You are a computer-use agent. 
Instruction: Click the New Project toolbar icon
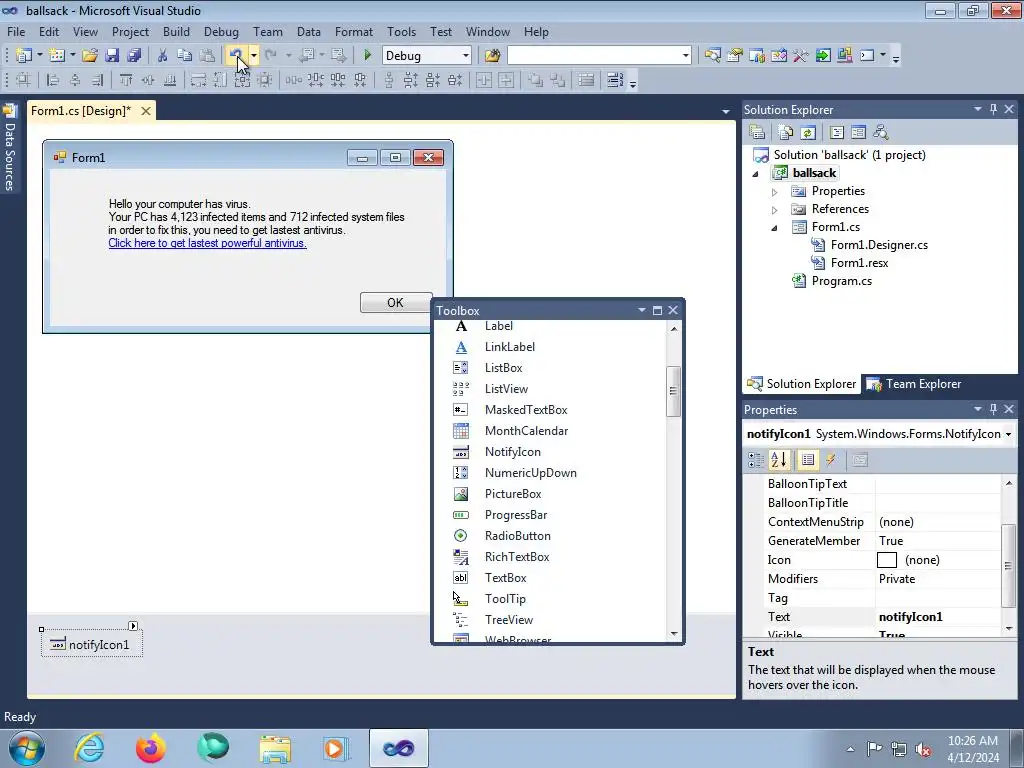24,56
